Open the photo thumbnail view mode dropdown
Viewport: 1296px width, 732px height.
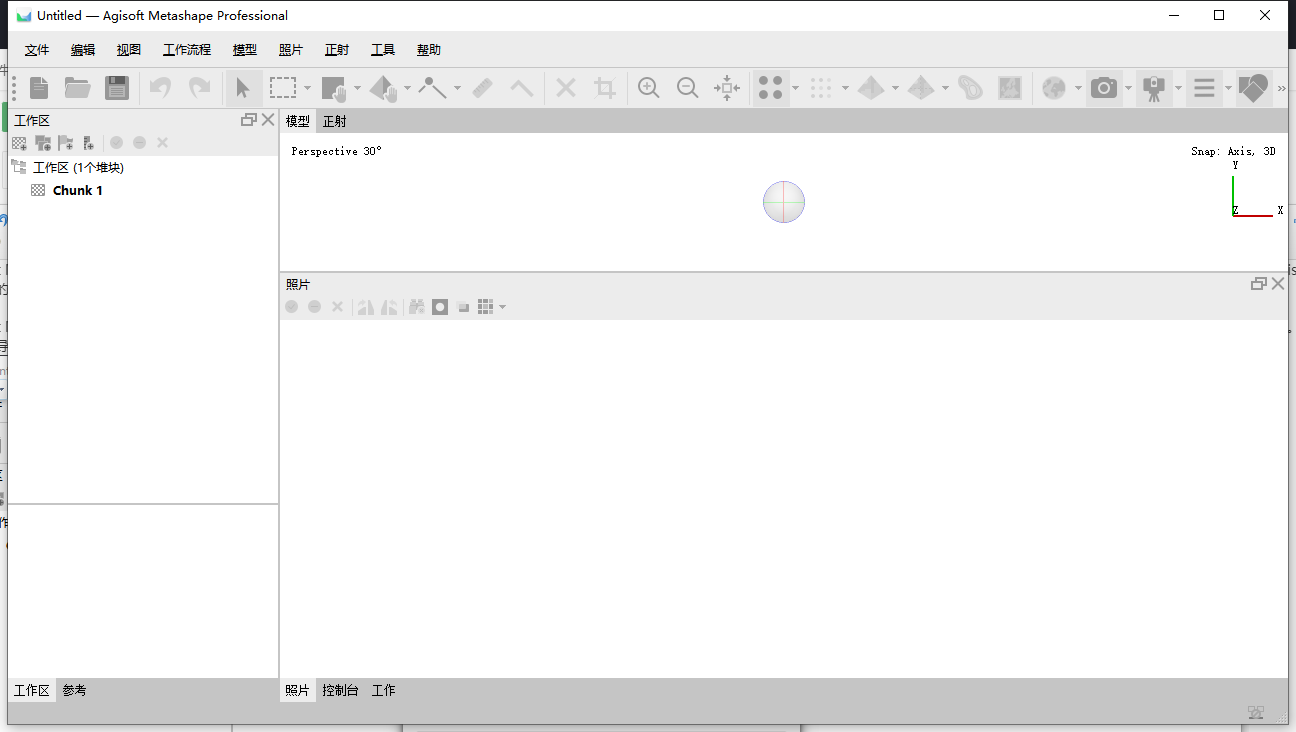click(x=502, y=307)
